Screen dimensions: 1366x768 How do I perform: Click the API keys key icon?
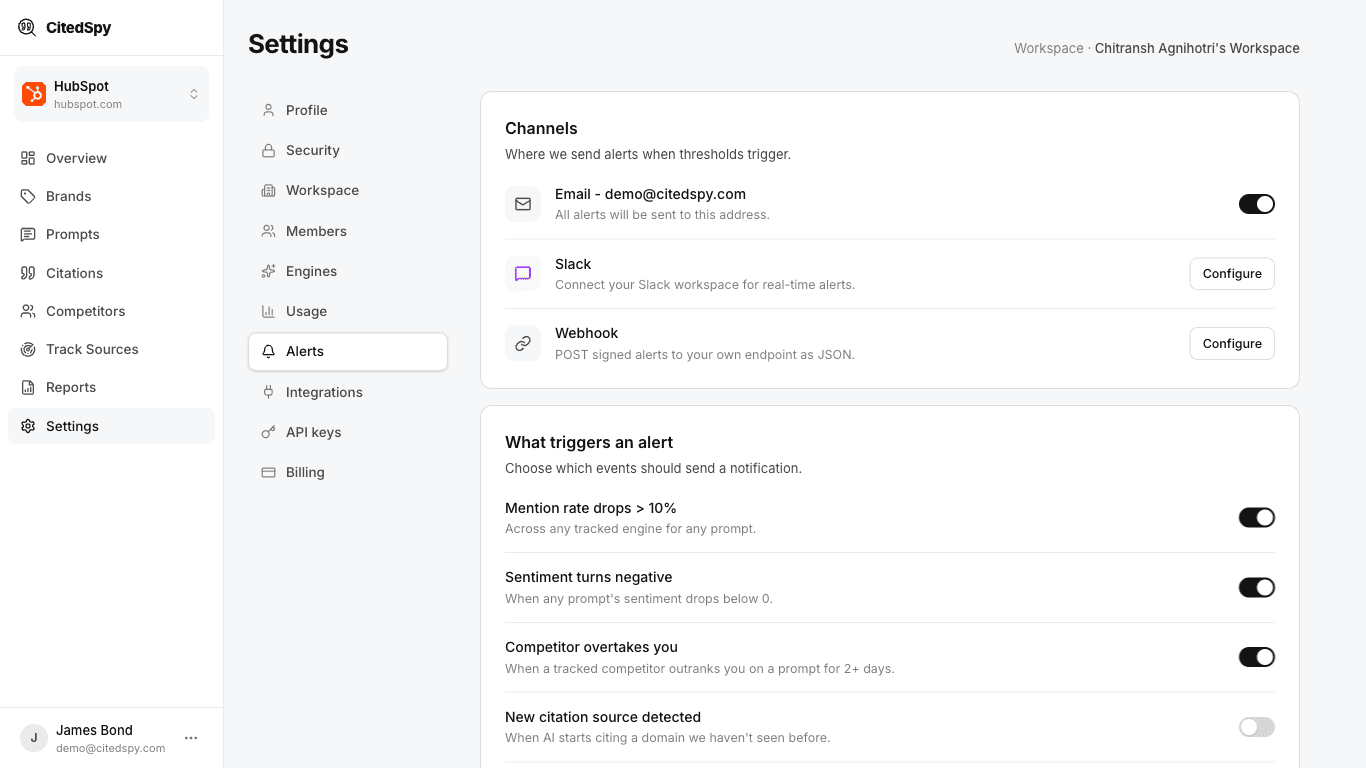(x=268, y=432)
